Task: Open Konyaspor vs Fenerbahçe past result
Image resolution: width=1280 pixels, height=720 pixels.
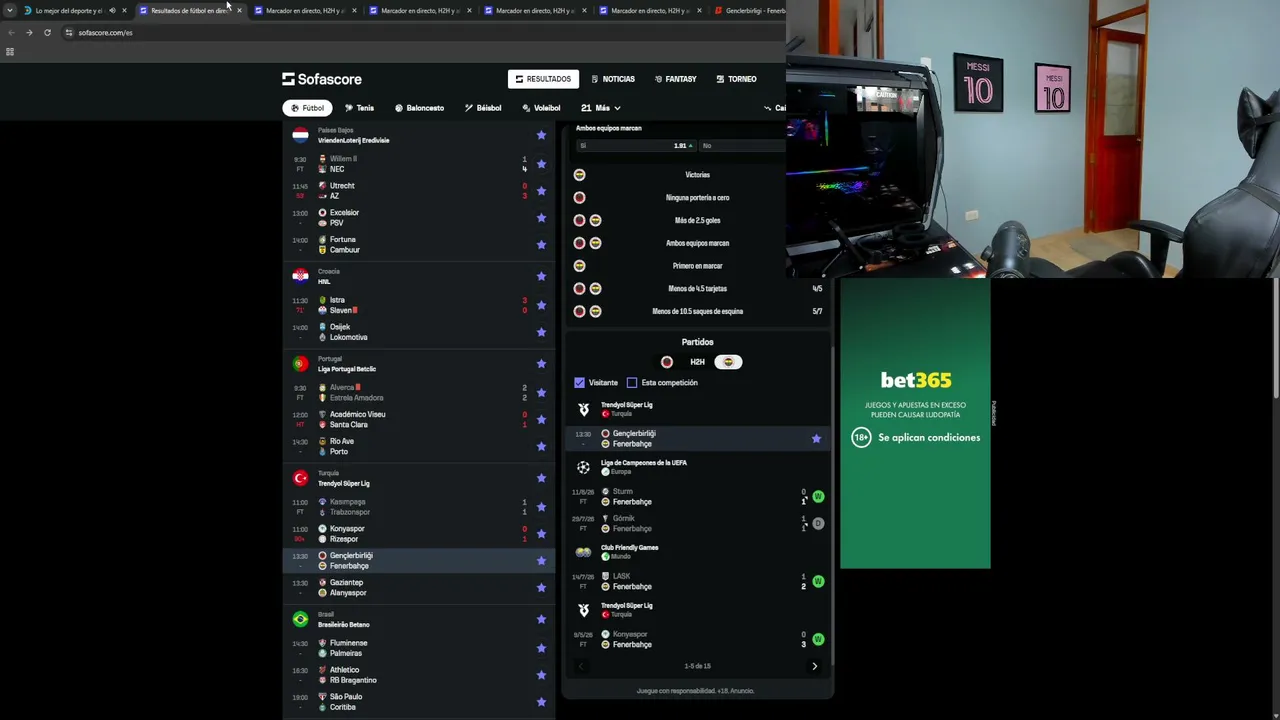Action: point(698,640)
